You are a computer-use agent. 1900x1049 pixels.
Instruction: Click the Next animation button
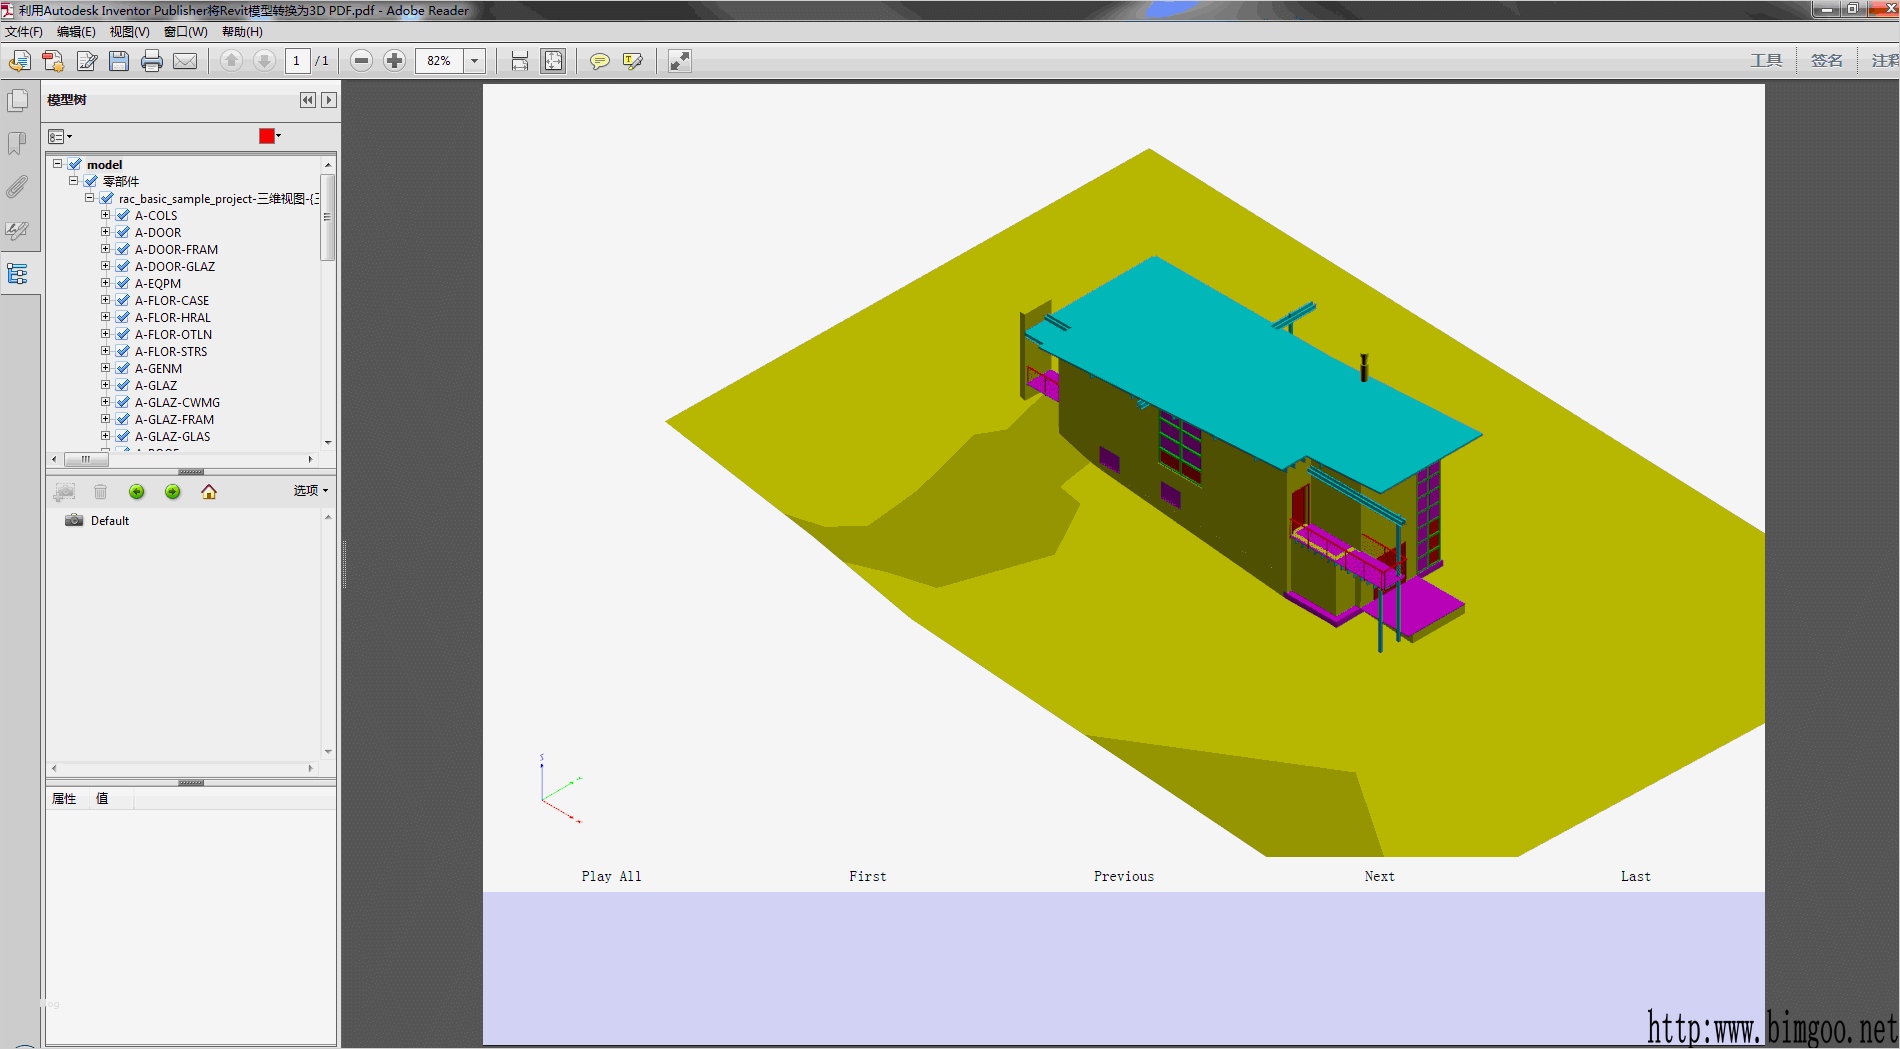pos(1379,876)
